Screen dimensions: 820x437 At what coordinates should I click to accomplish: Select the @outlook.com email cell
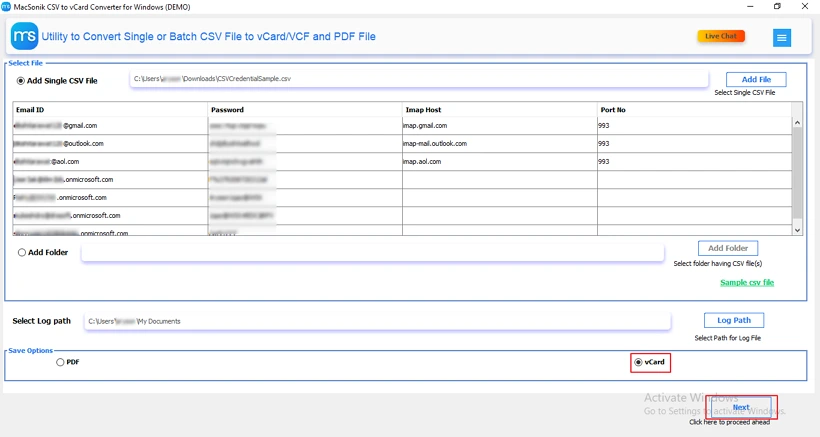click(x=110, y=144)
